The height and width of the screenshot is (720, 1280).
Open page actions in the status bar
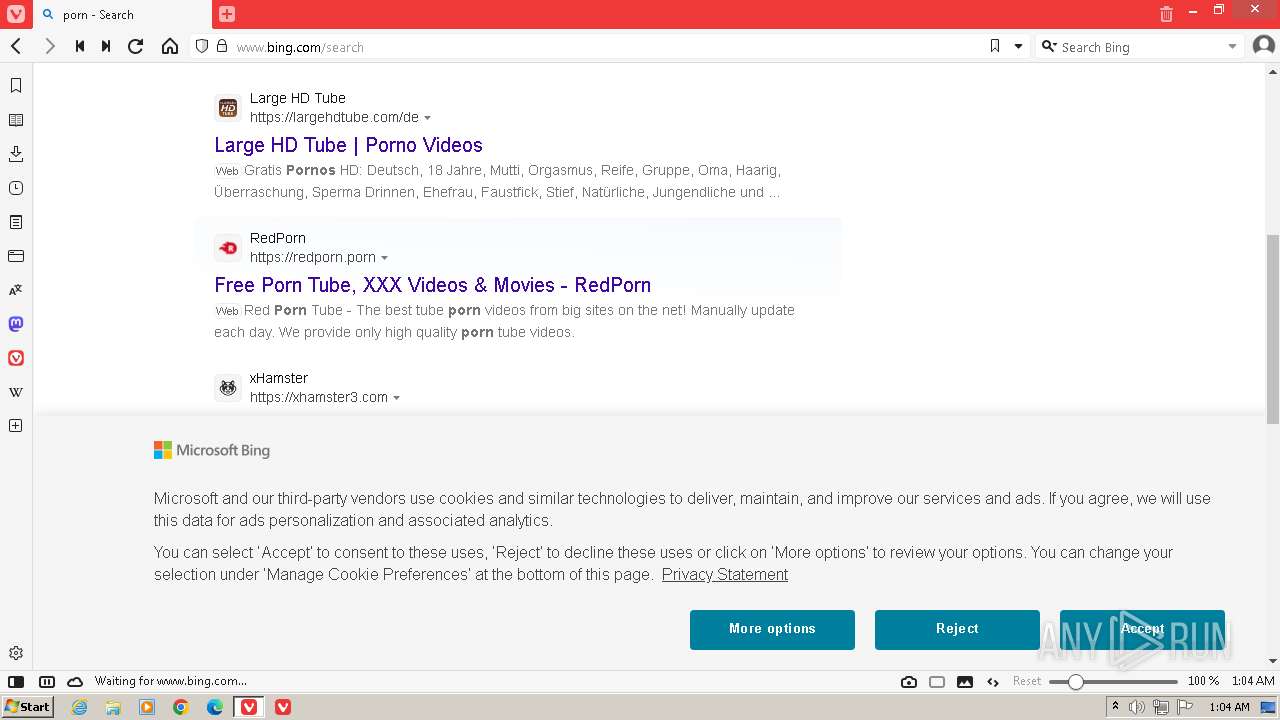coord(993,682)
